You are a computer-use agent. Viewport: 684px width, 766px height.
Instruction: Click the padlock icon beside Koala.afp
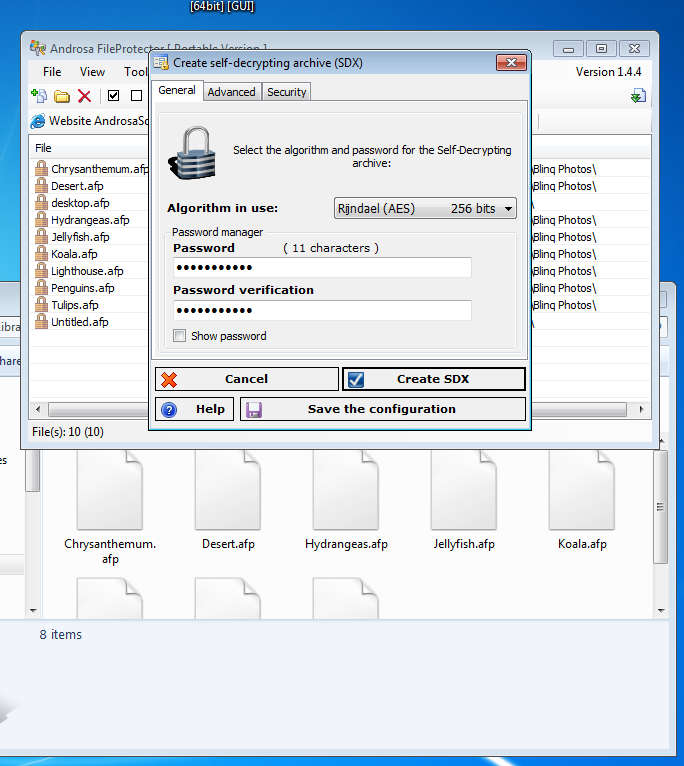coord(42,254)
